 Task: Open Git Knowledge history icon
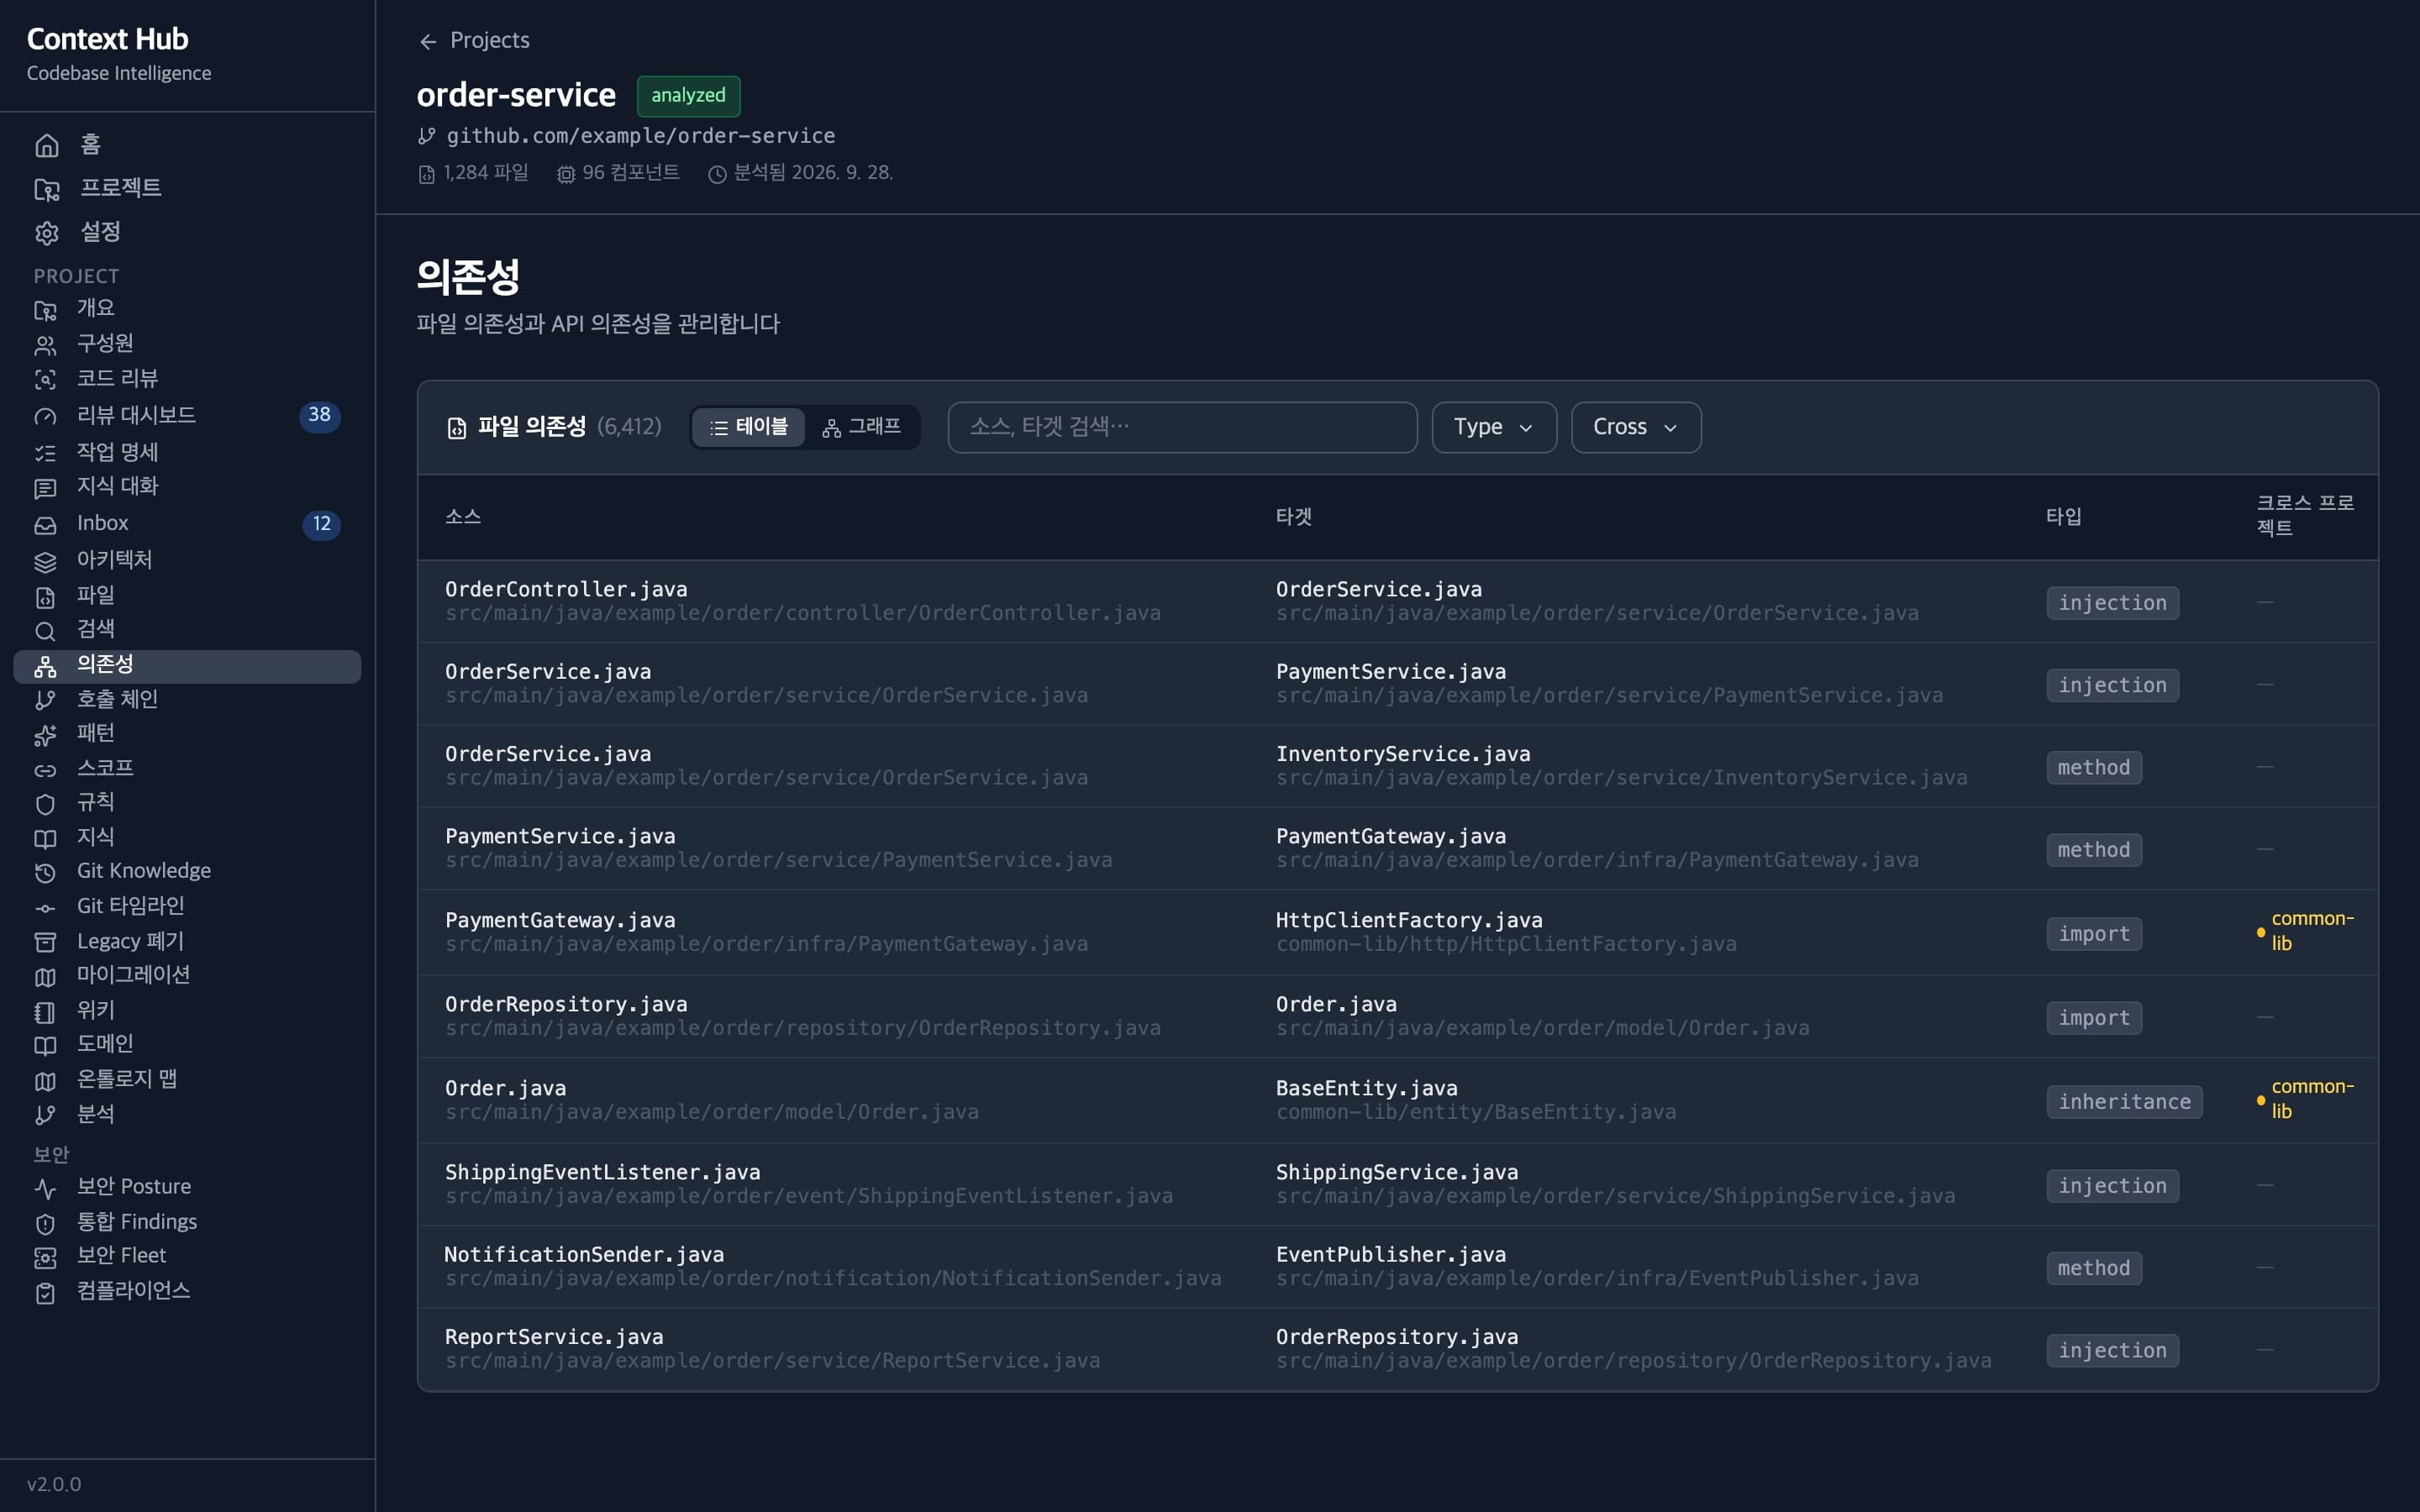(x=45, y=872)
